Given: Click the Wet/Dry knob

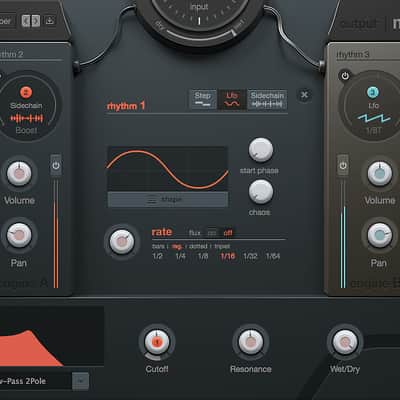Looking at the screenshot, I should coord(345,342).
